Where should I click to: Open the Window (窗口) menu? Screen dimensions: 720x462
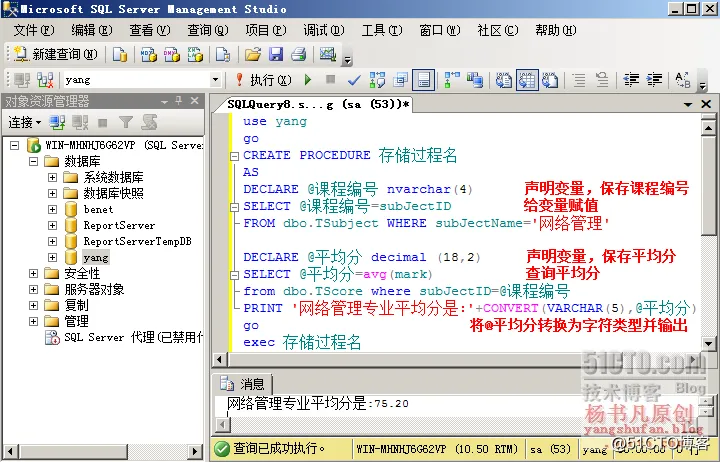pos(439,30)
